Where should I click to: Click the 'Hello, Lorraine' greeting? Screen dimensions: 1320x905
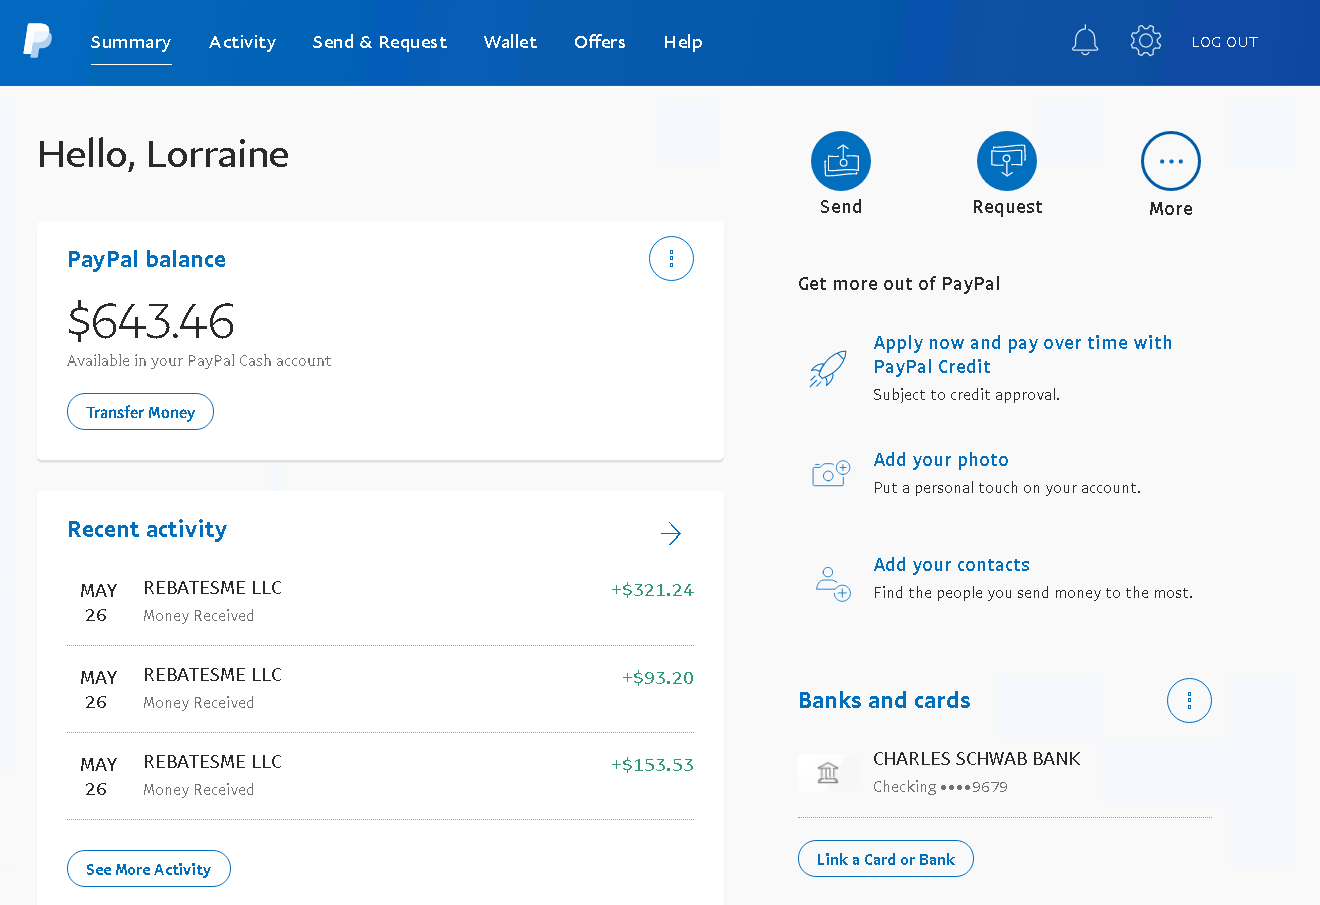point(163,154)
